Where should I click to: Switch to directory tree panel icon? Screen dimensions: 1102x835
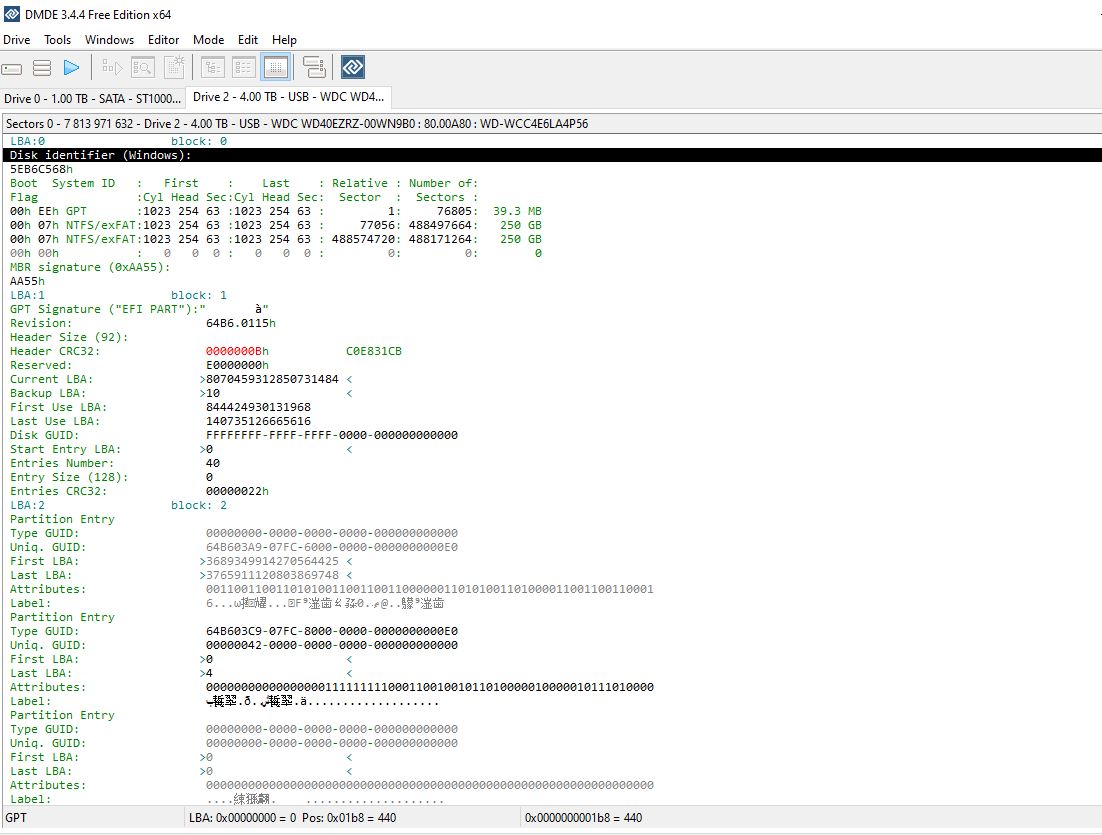tap(213, 67)
